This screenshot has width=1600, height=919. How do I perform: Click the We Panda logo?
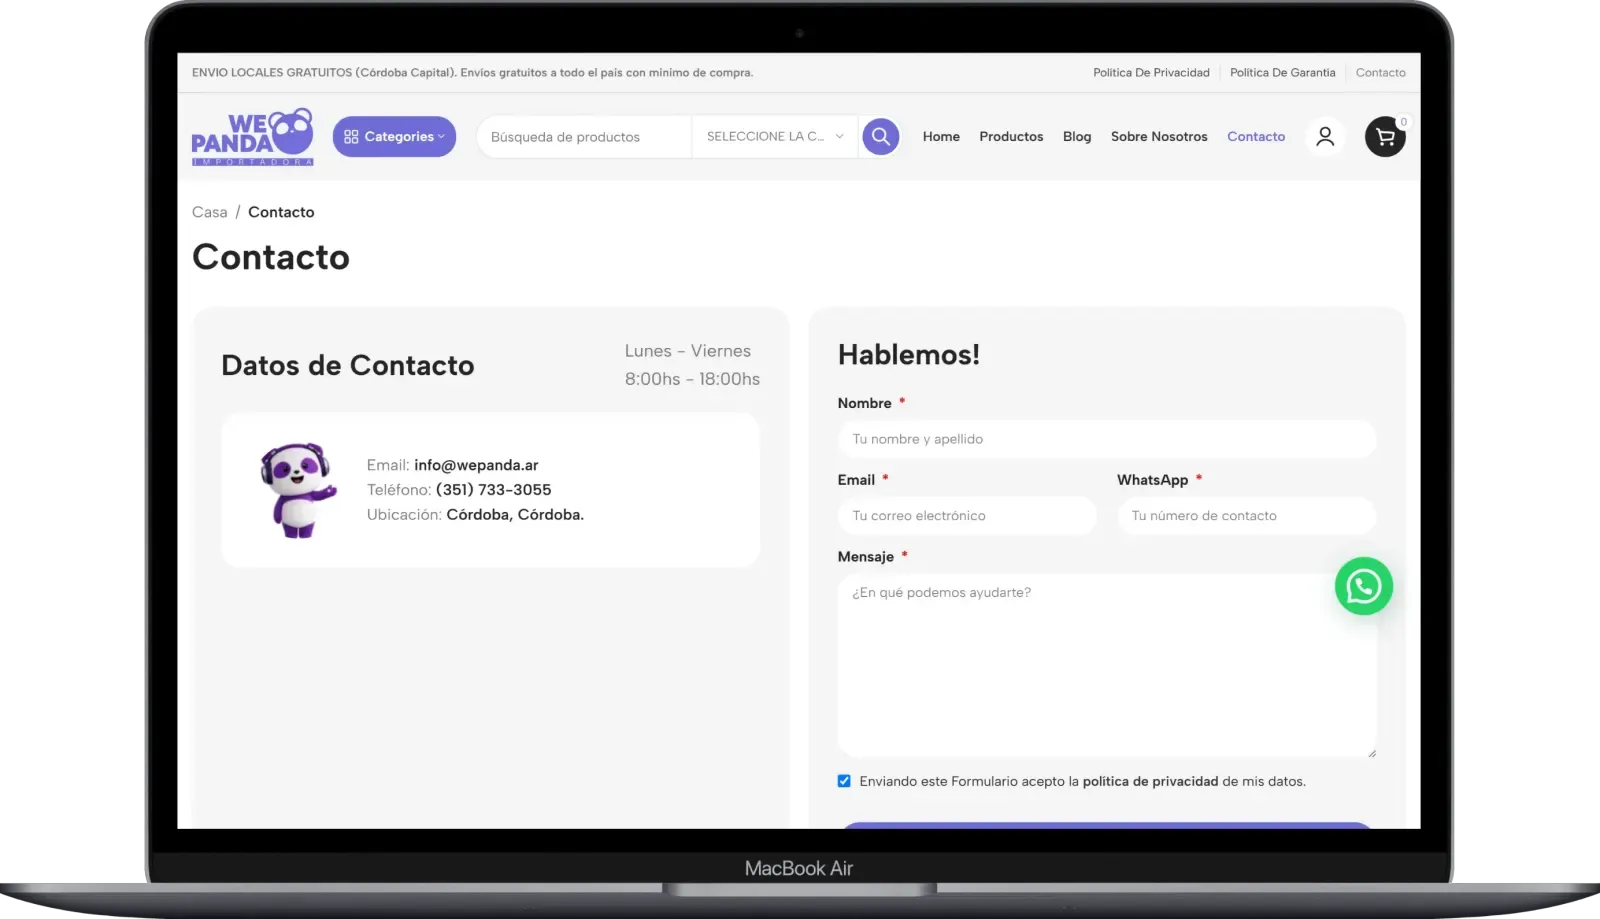(252, 137)
